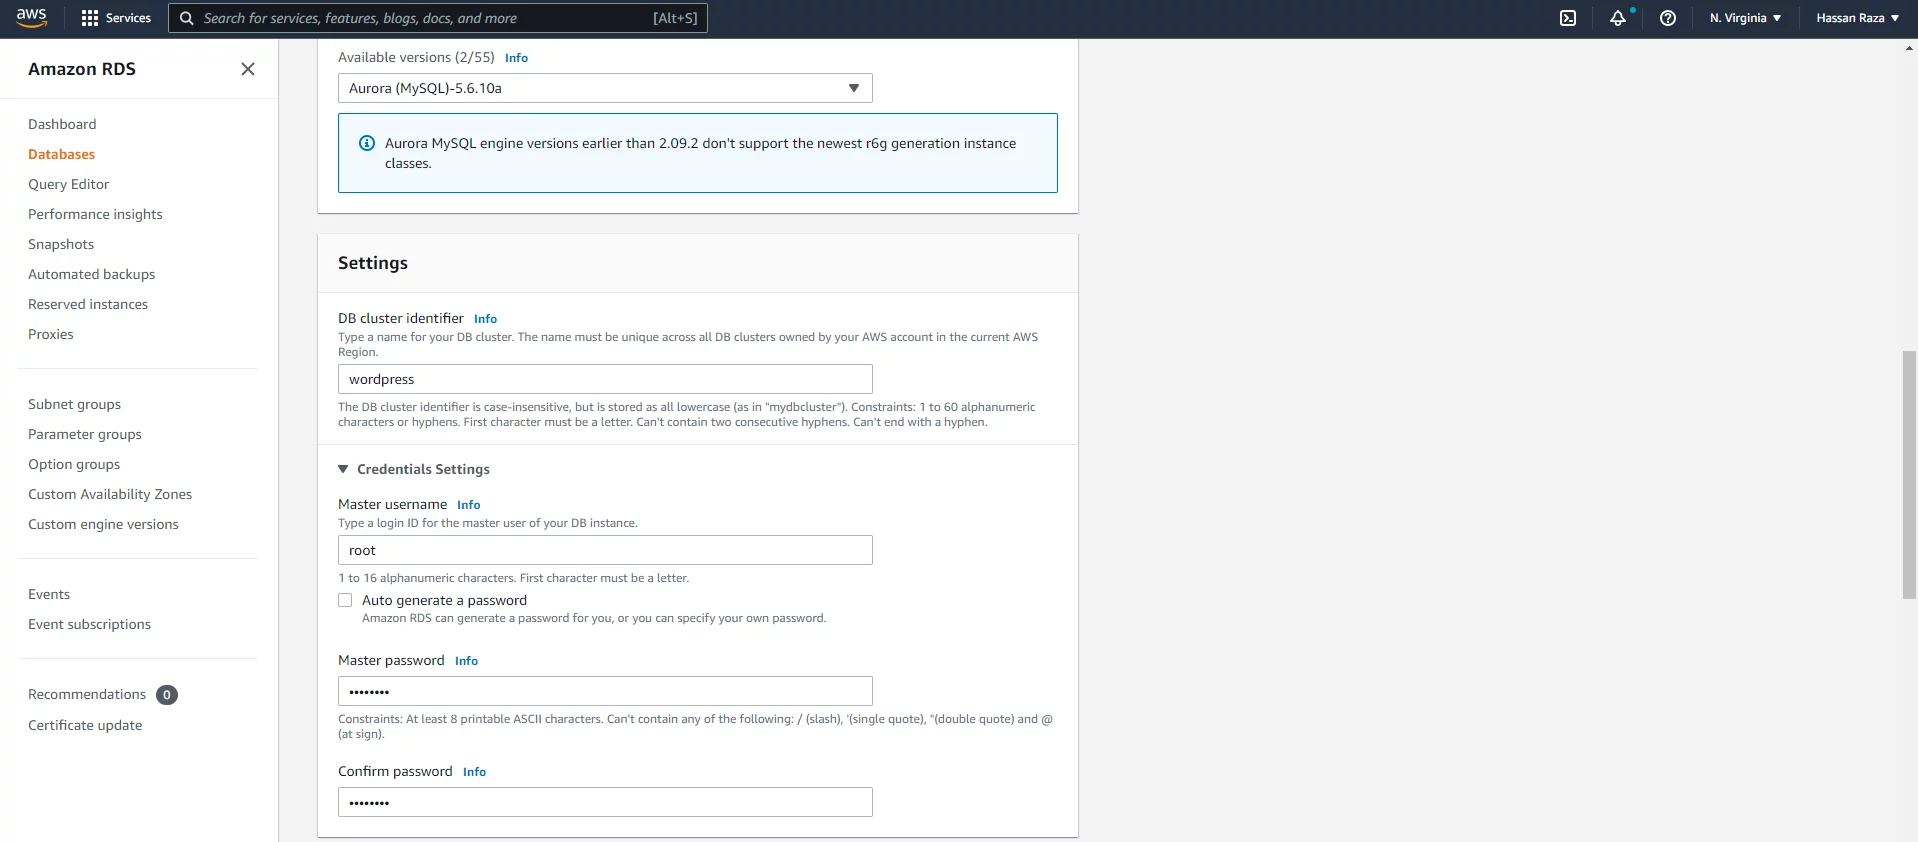Open Info link for Available versions
The image size is (1918, 842).
pyautogui.click(x=516, y=58)
